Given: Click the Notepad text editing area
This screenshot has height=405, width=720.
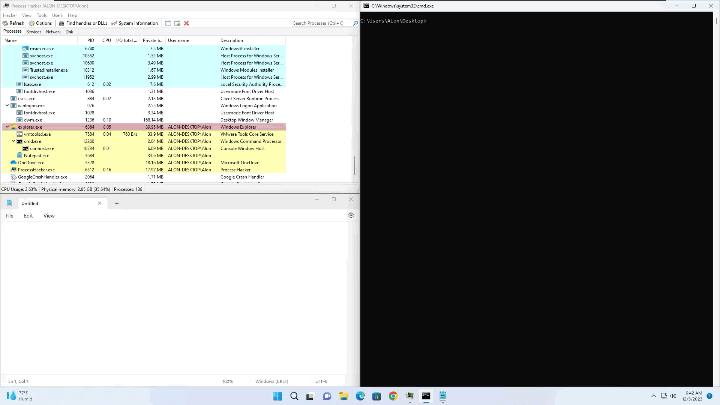Looking at the screenshot, I should 174,298.
